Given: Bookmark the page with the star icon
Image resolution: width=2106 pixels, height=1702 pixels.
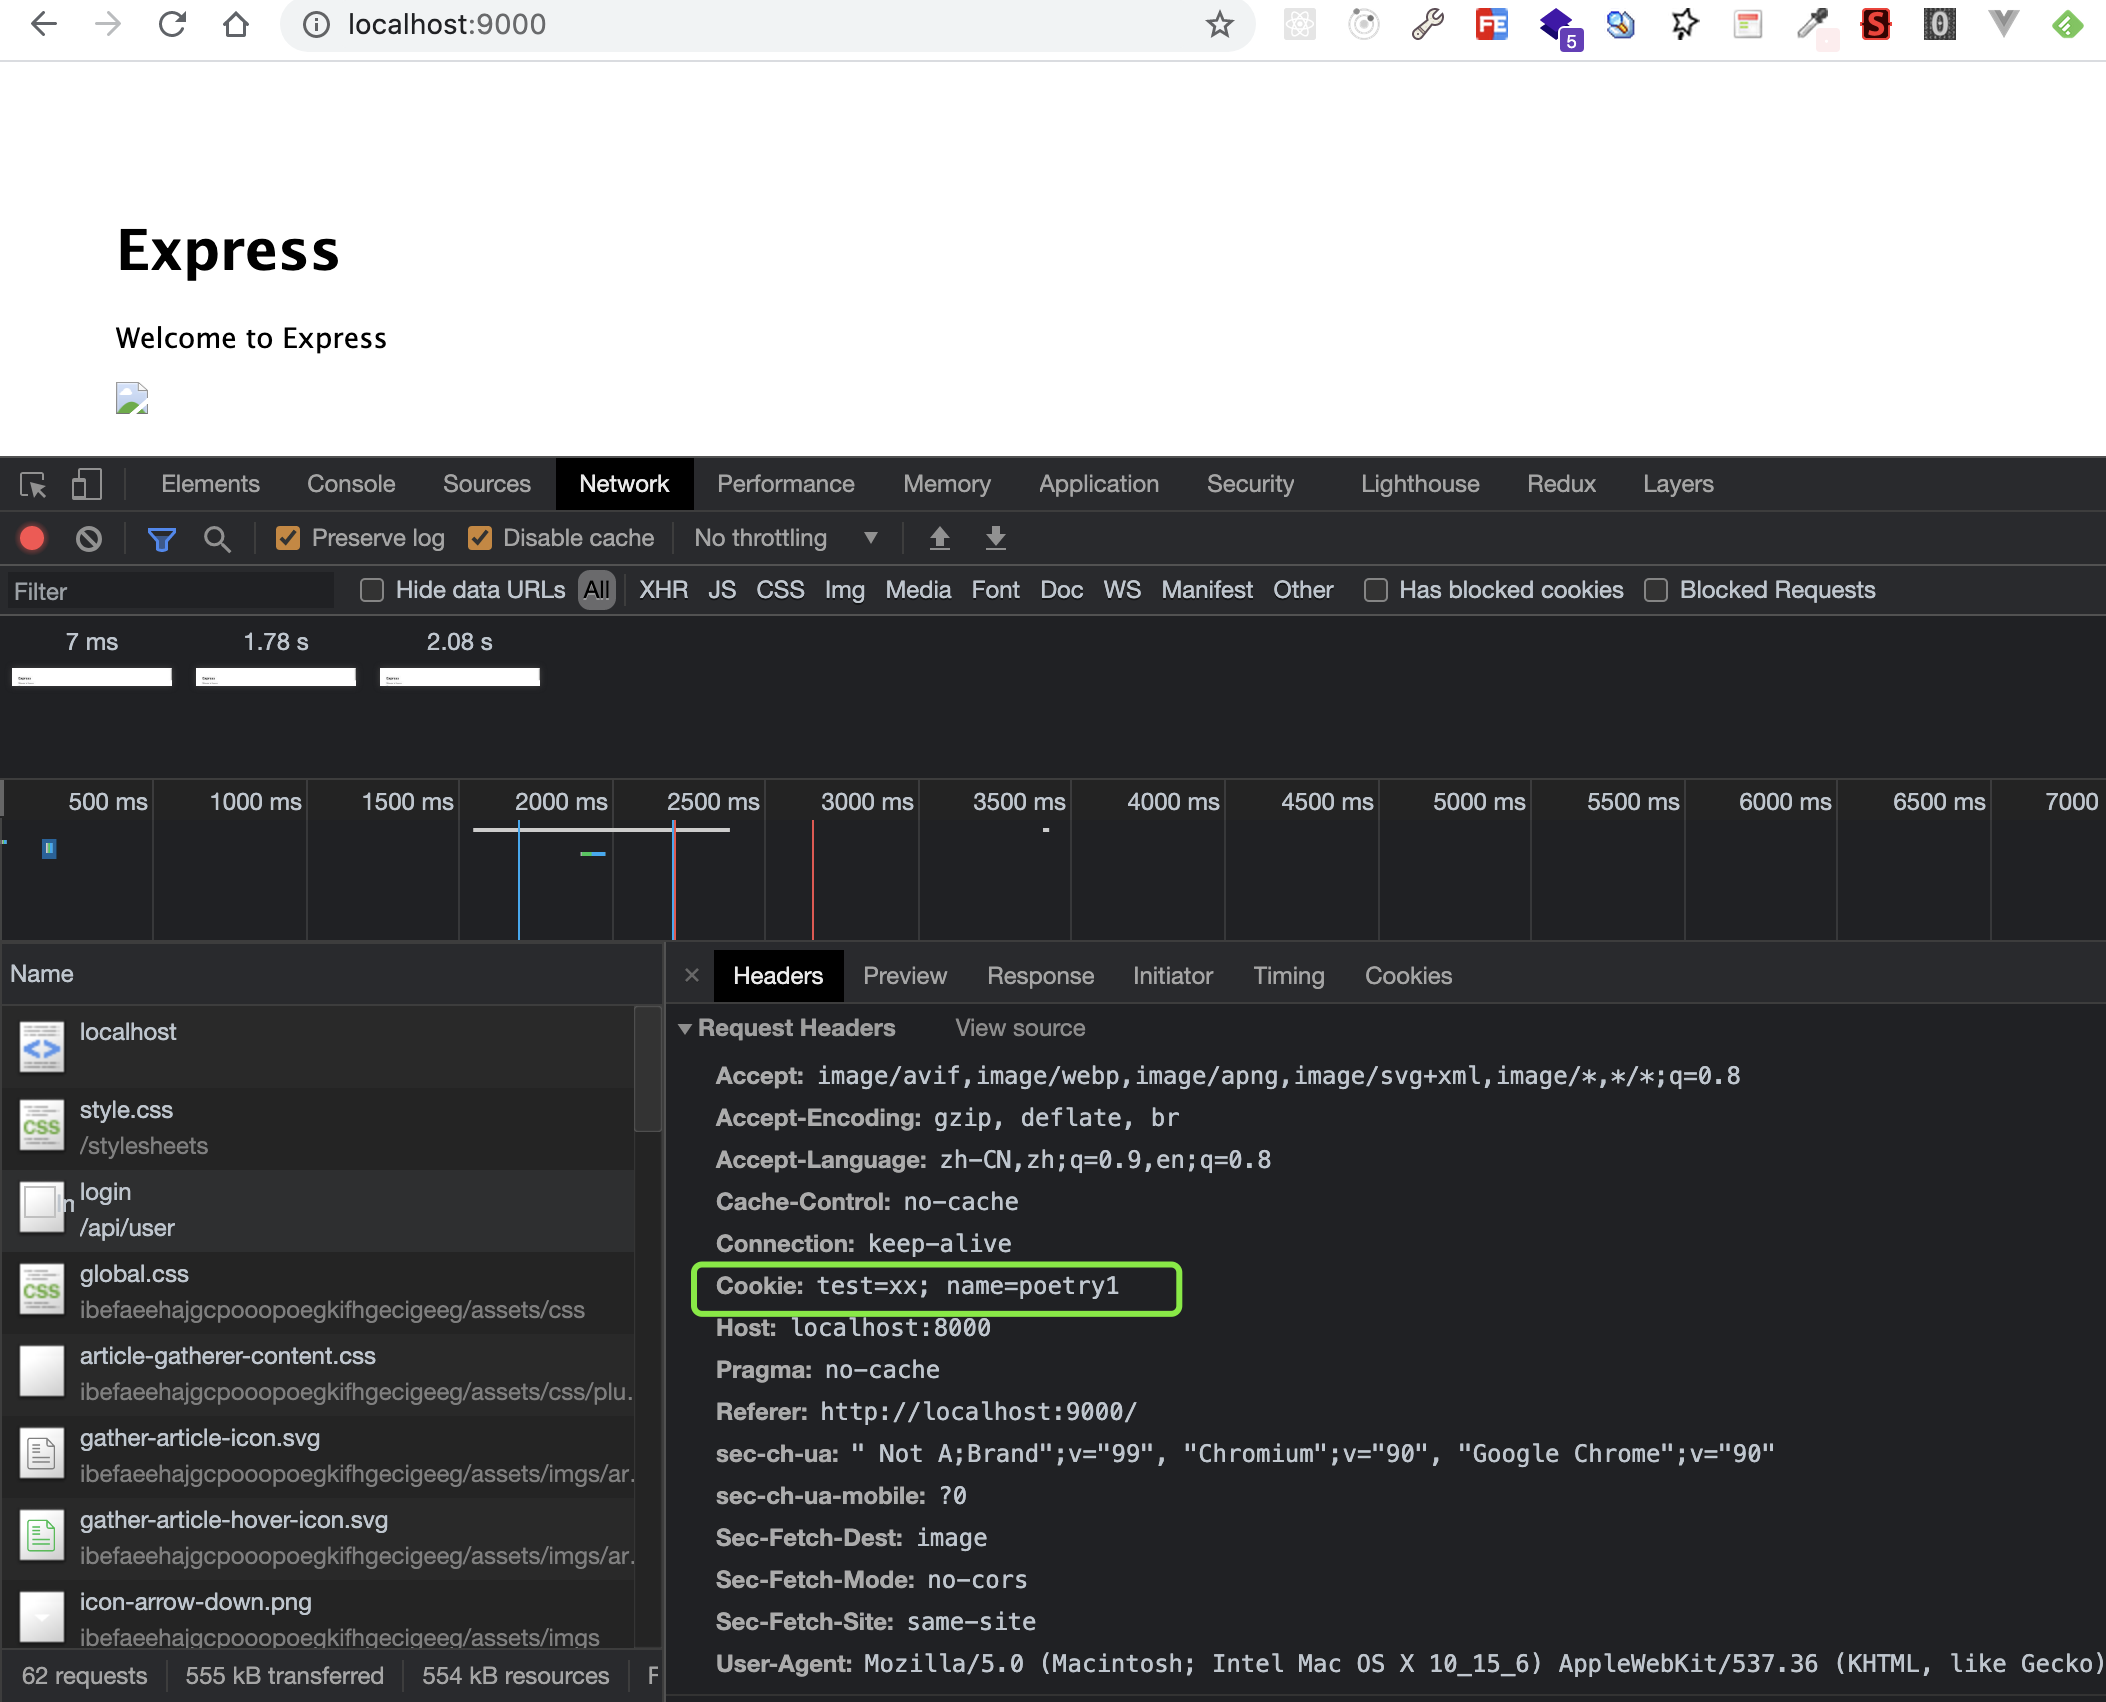Looking at the screenshot, I should click(x=1219, y=24).
